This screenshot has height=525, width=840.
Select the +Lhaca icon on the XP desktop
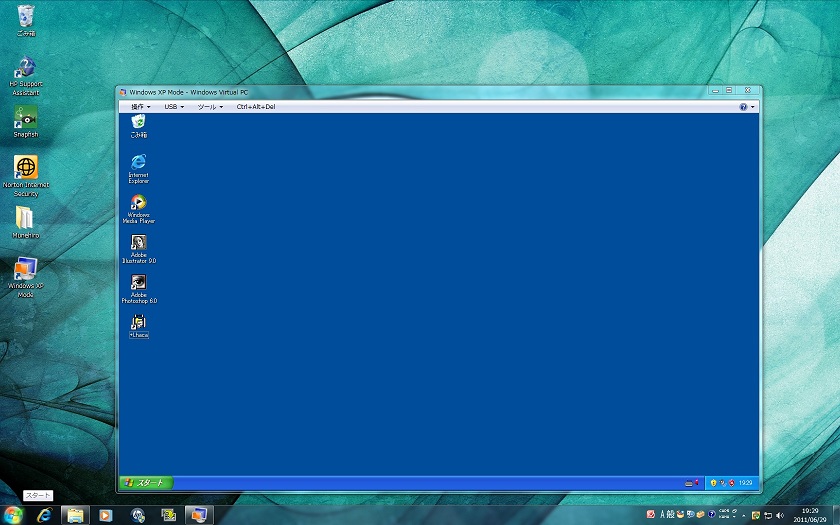point(139,326)
